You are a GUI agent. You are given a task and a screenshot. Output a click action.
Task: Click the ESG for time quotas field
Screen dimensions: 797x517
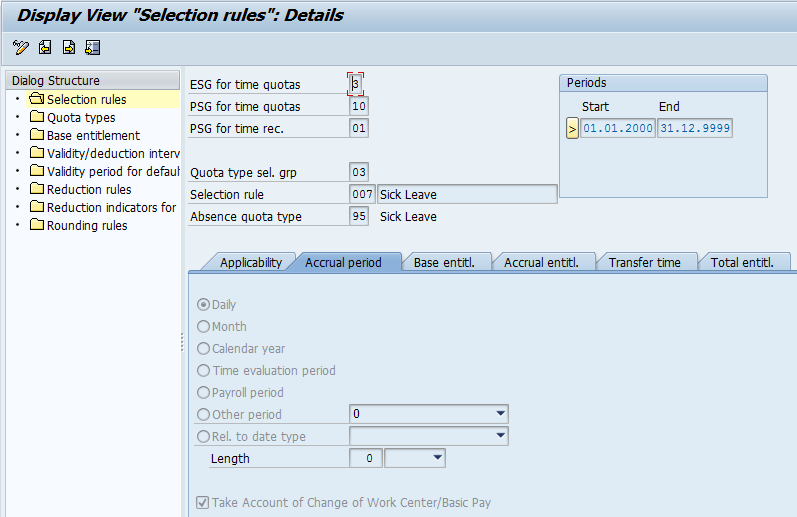coord(356,85)
